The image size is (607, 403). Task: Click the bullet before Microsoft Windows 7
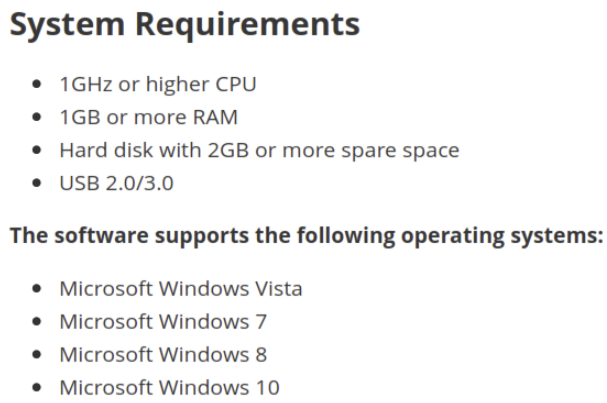(x=37, y=321)
